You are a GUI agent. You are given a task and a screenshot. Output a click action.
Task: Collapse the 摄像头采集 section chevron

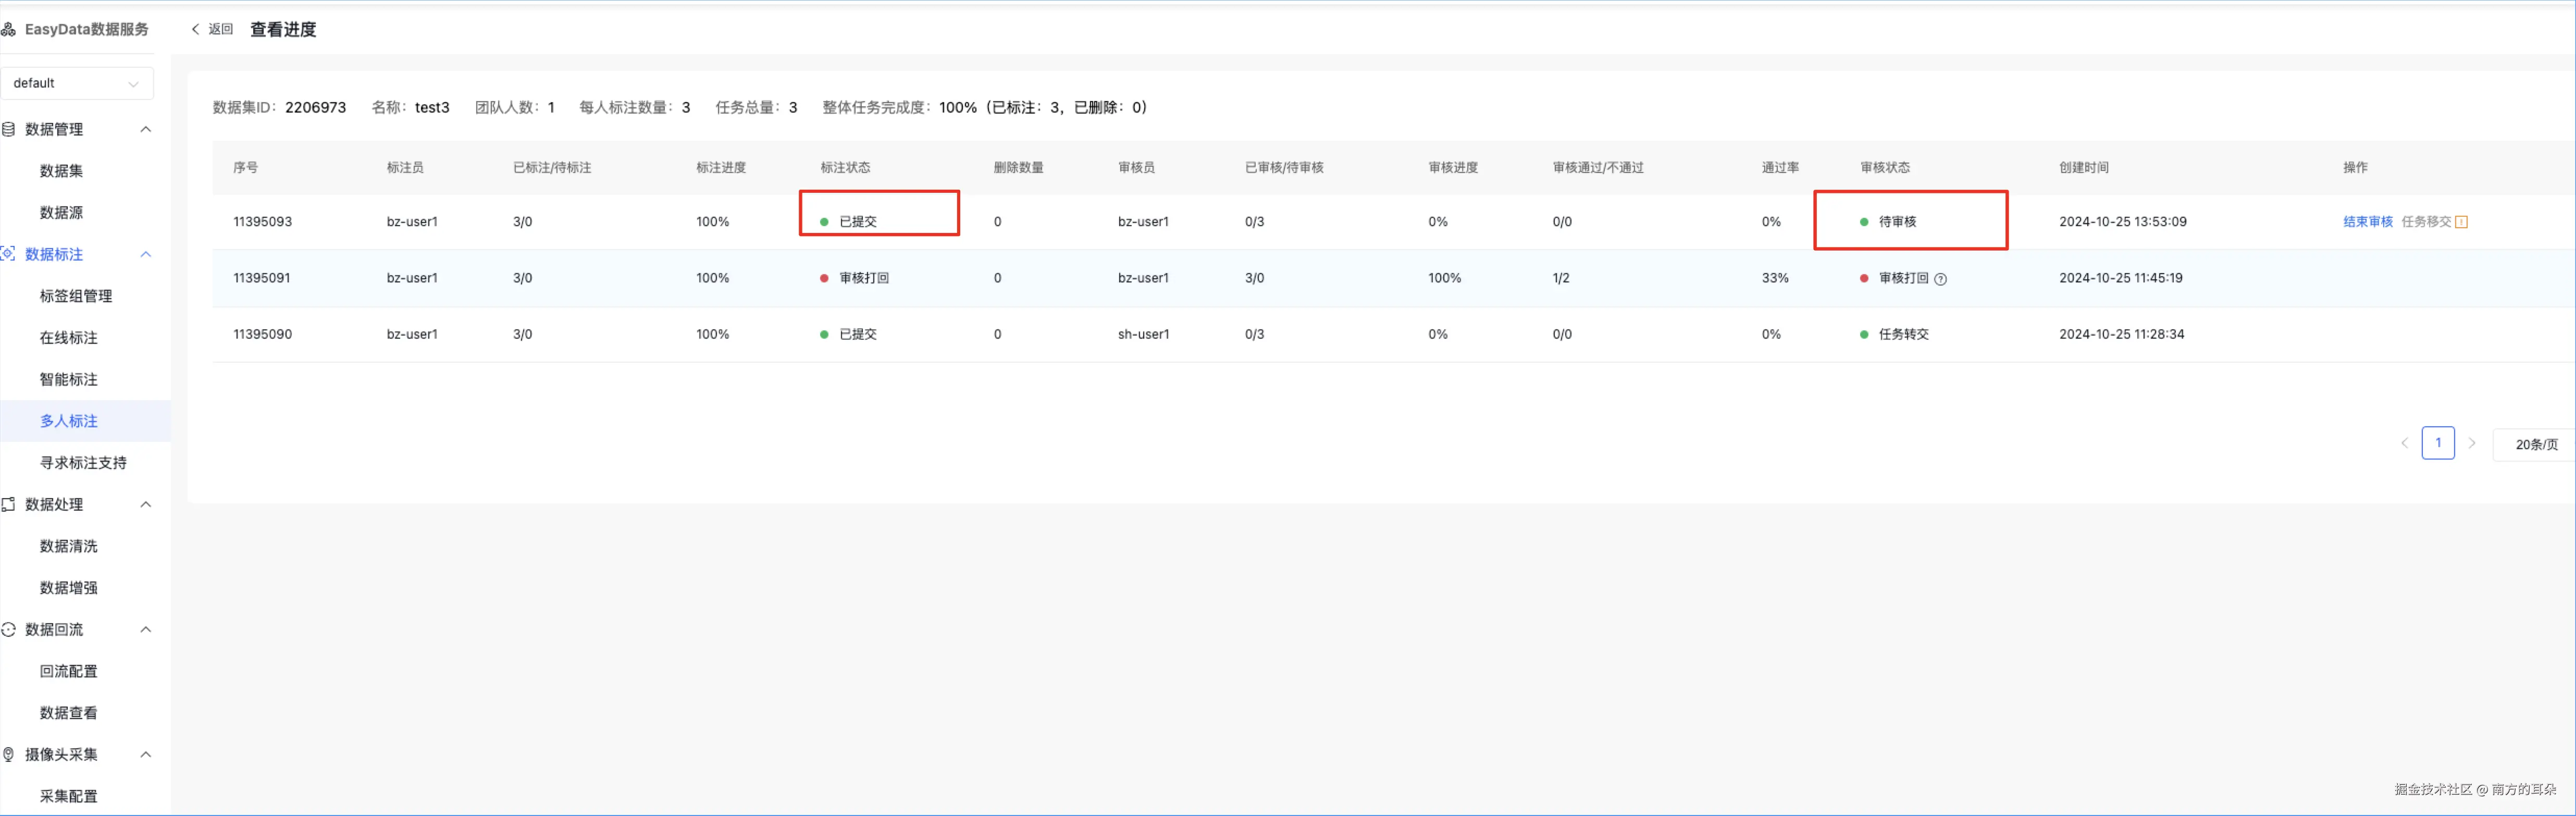(x=146, y=754)
